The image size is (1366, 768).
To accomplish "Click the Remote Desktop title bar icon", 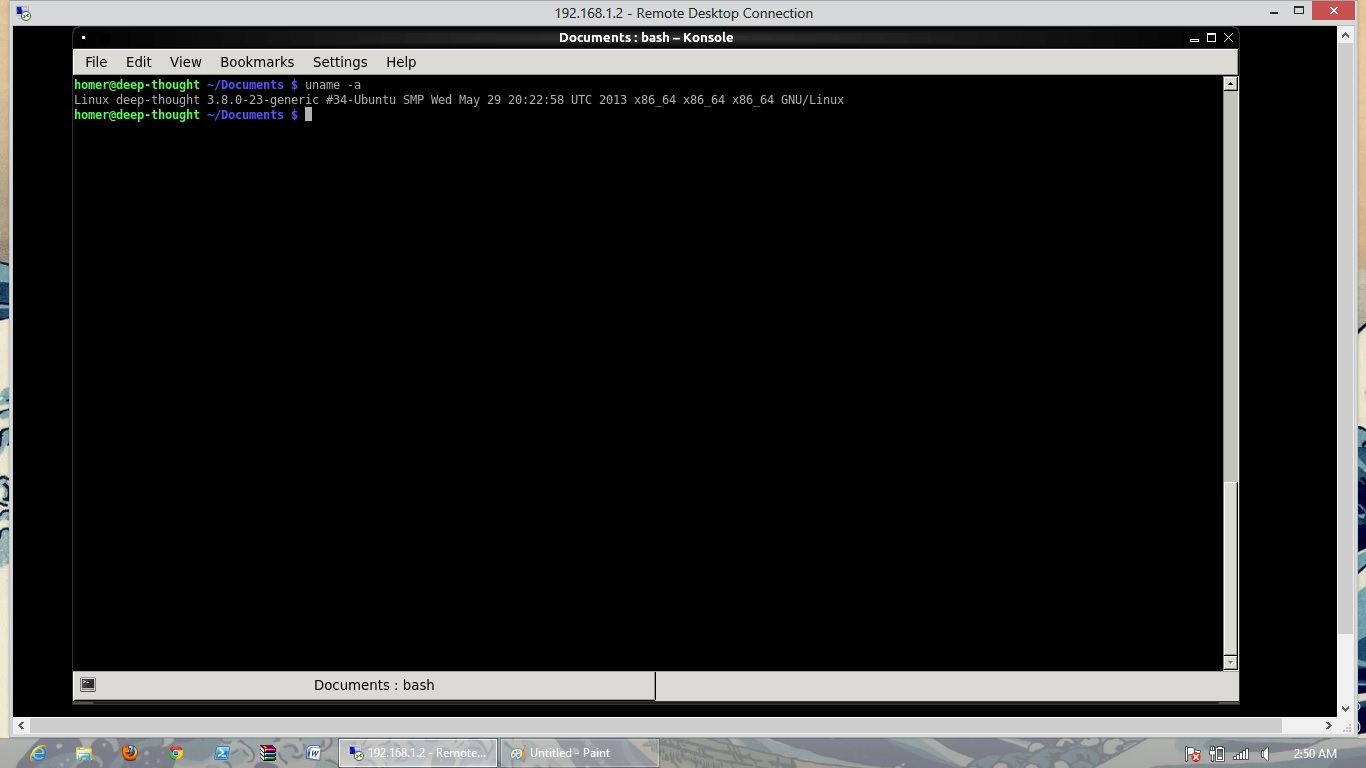I will point(23,13).
